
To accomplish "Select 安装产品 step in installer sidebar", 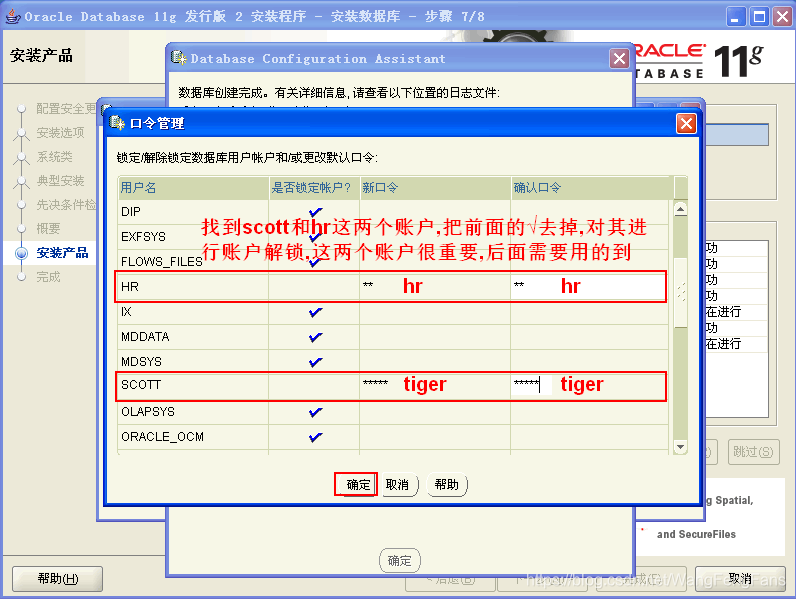I will coord(62,253).
